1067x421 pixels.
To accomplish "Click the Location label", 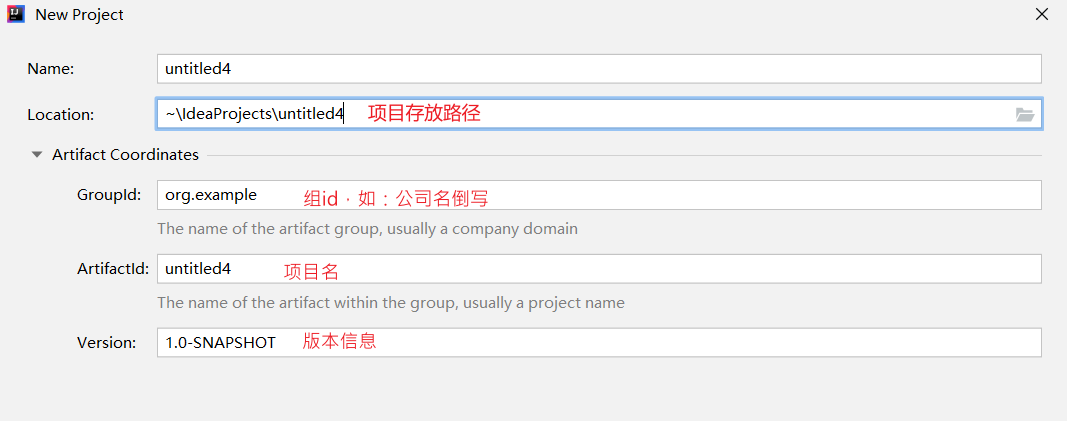I will pyautogui.click(x=60, y=115).
